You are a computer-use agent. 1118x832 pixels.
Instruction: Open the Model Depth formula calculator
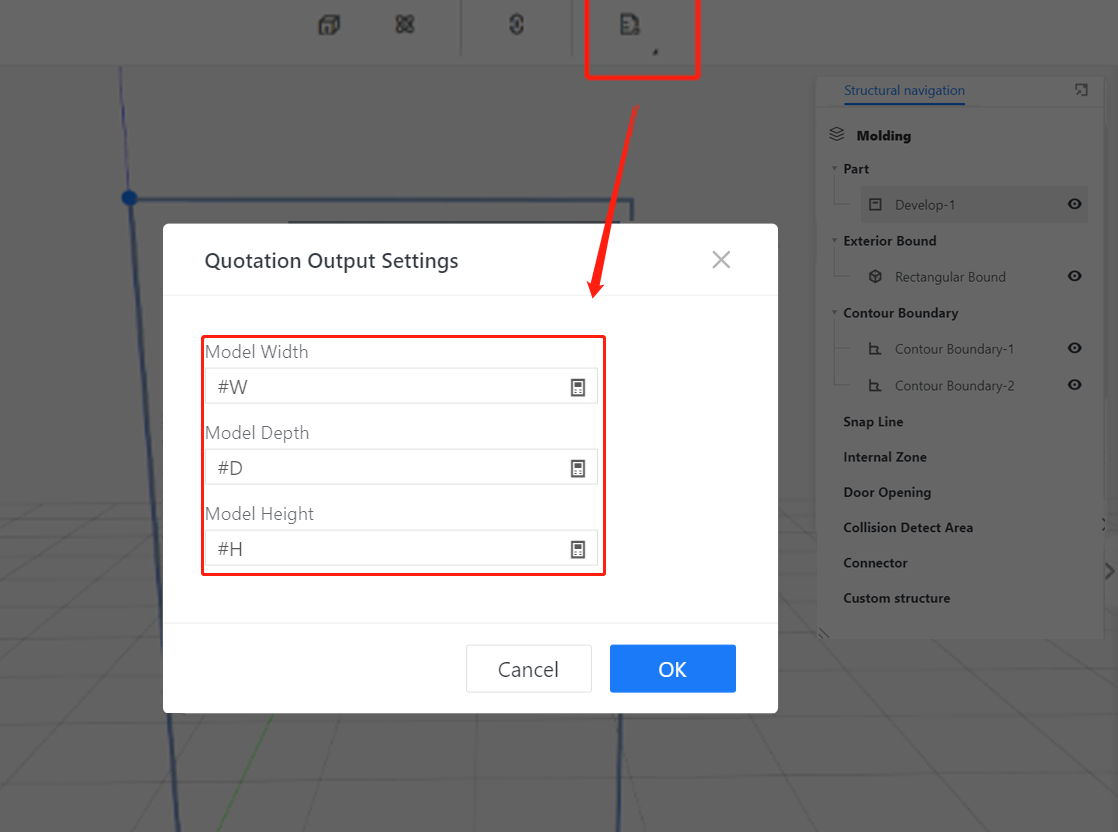tap(577, 468)
